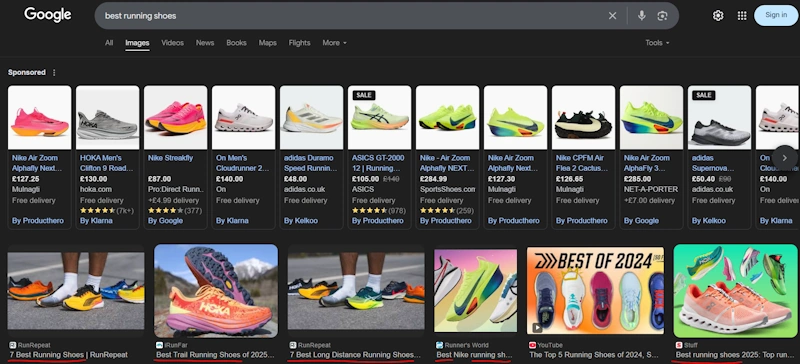
Task: Open 'The Top 5 Running Shoes of 2024' caption
Action: pos(594,354)
